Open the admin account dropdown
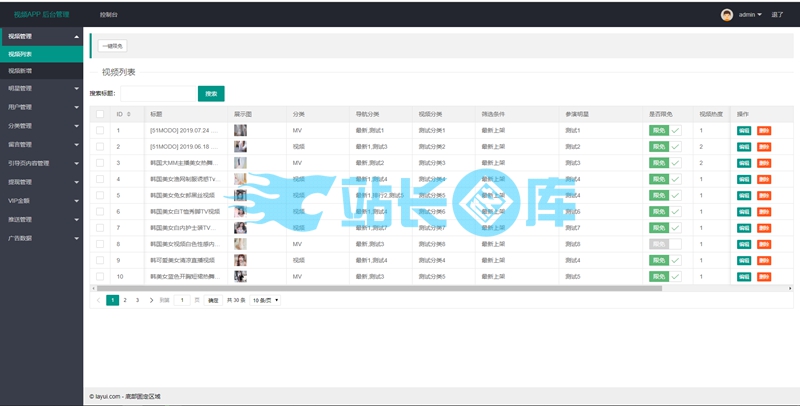800x406 pixels. click(750, 15)
